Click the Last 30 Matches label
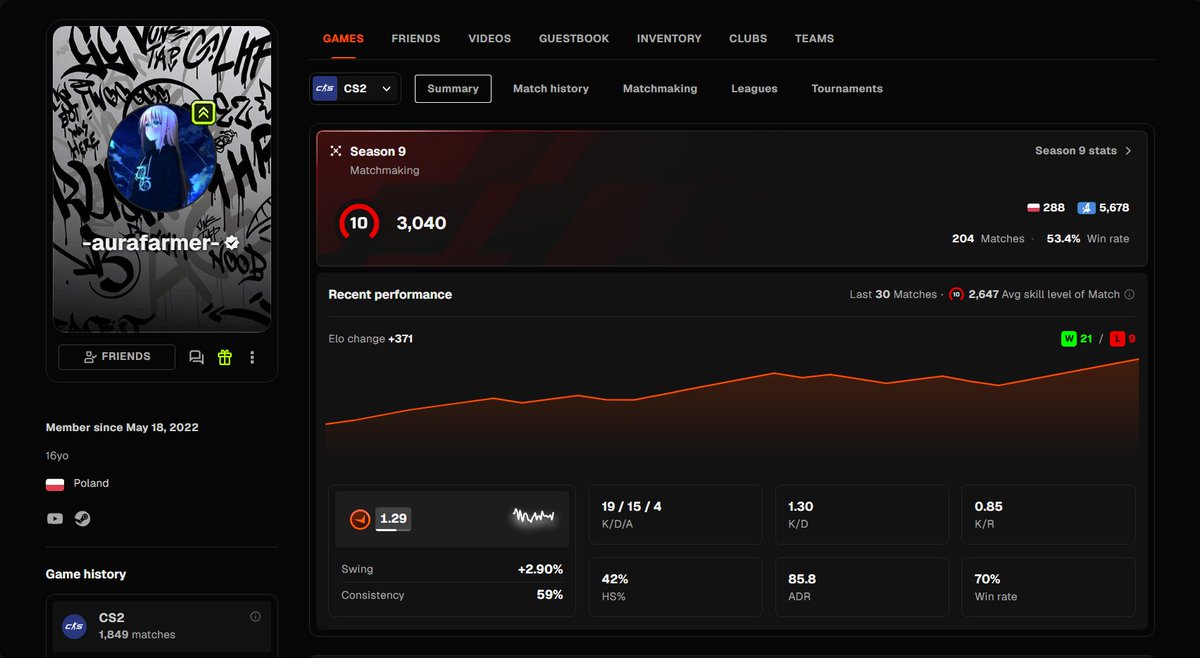1200x658 pixels. tap(893, 295)
